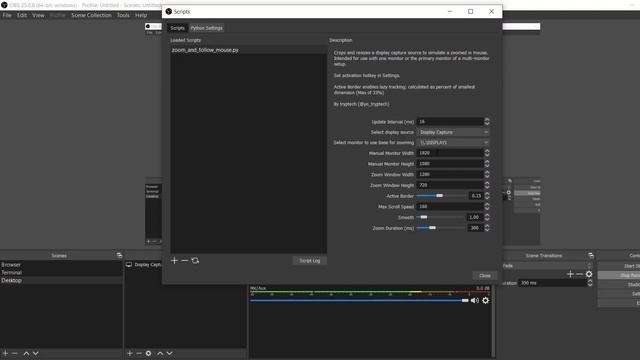Click the highlighted Stop Recording button in Controls

click(x=619, y=276)
